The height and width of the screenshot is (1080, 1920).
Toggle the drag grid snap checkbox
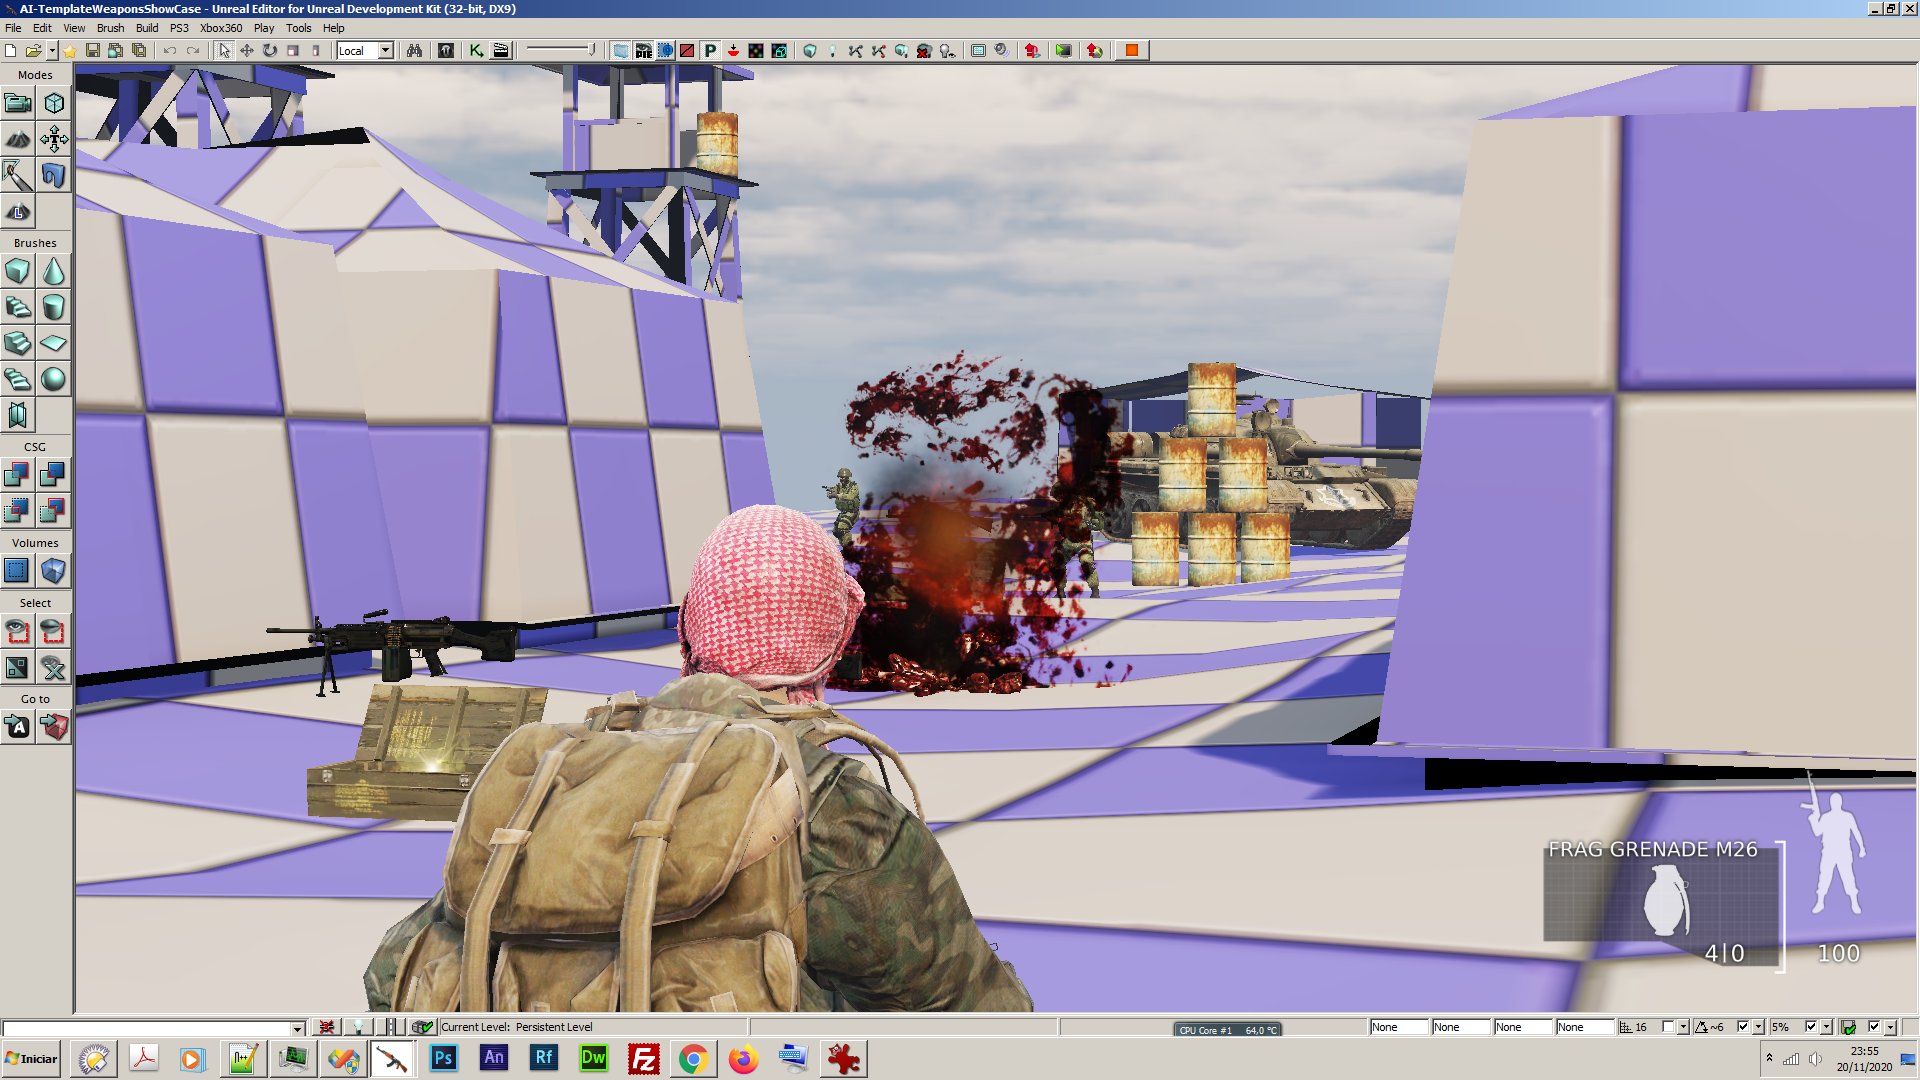1668,1027
